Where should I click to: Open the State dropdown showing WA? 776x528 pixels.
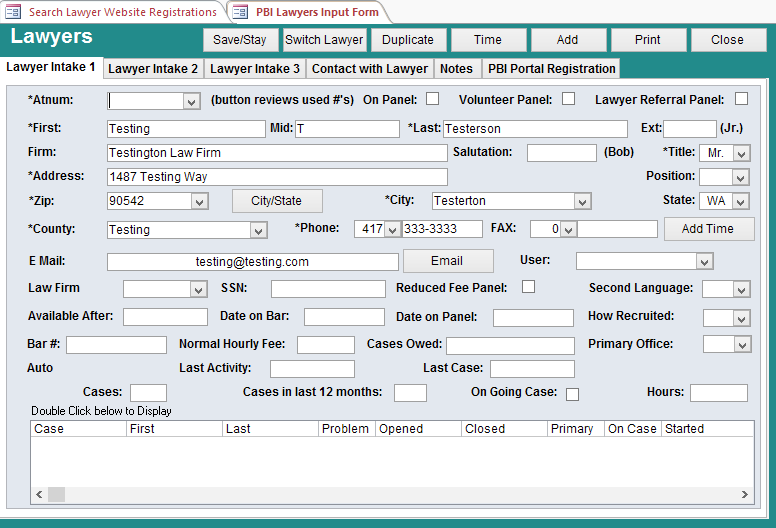(741, 201)
